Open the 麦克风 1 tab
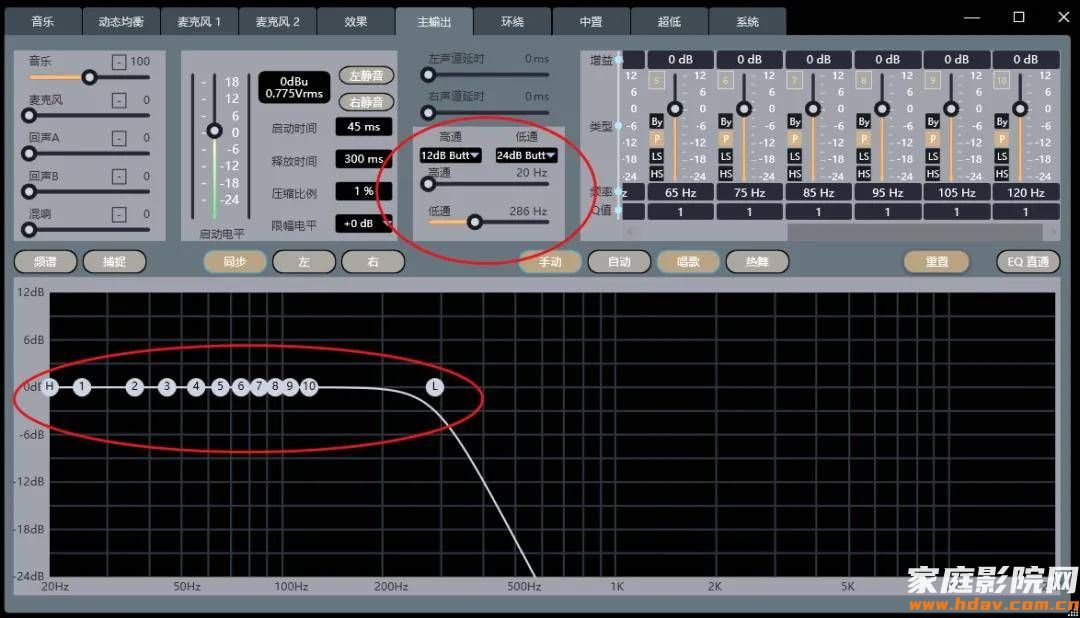This screenshot has width=1080, height=618. point(199,21)
